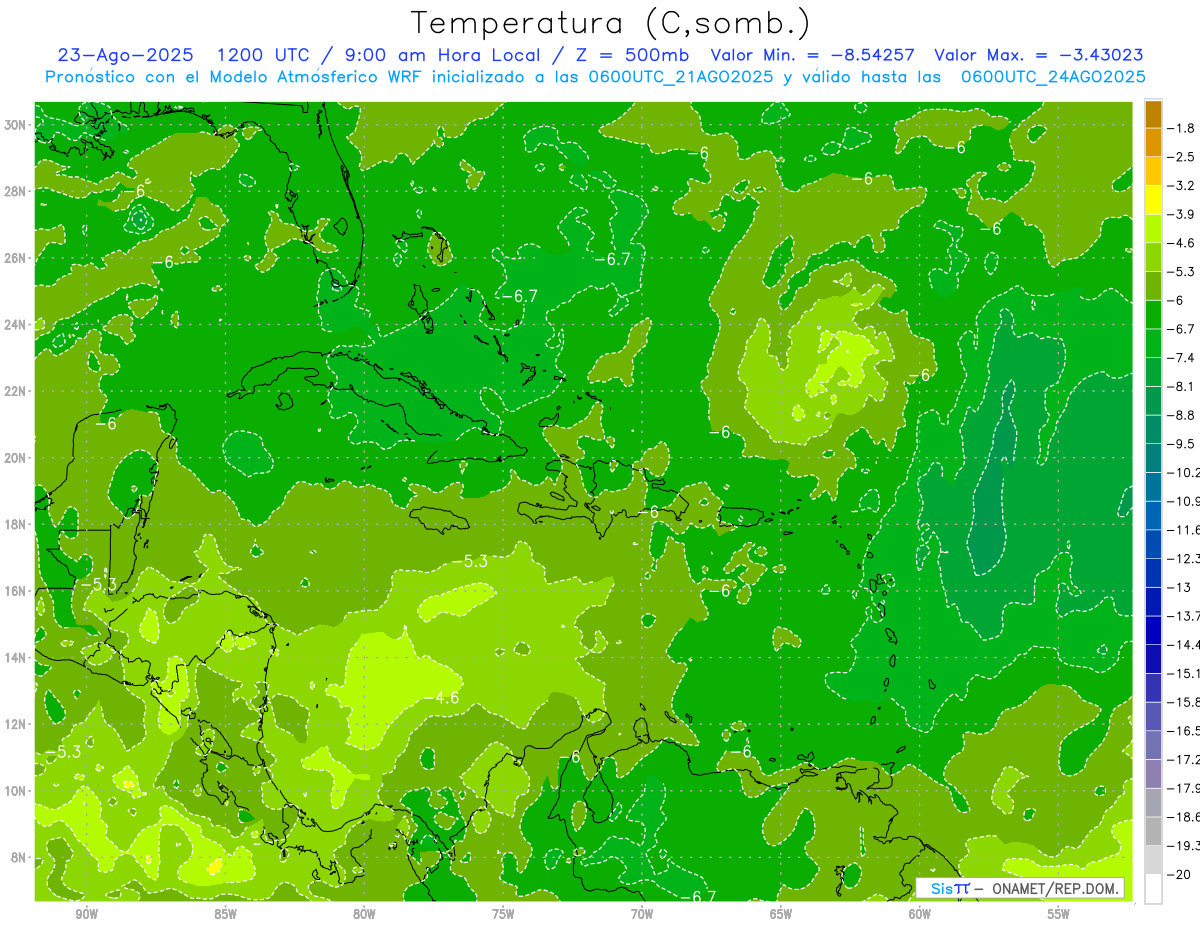Pick the blue swatch between -11.6 and -12.3
Viewport: 1200px width, 927px height.
pyautogui.click(x=1153, y=543)
